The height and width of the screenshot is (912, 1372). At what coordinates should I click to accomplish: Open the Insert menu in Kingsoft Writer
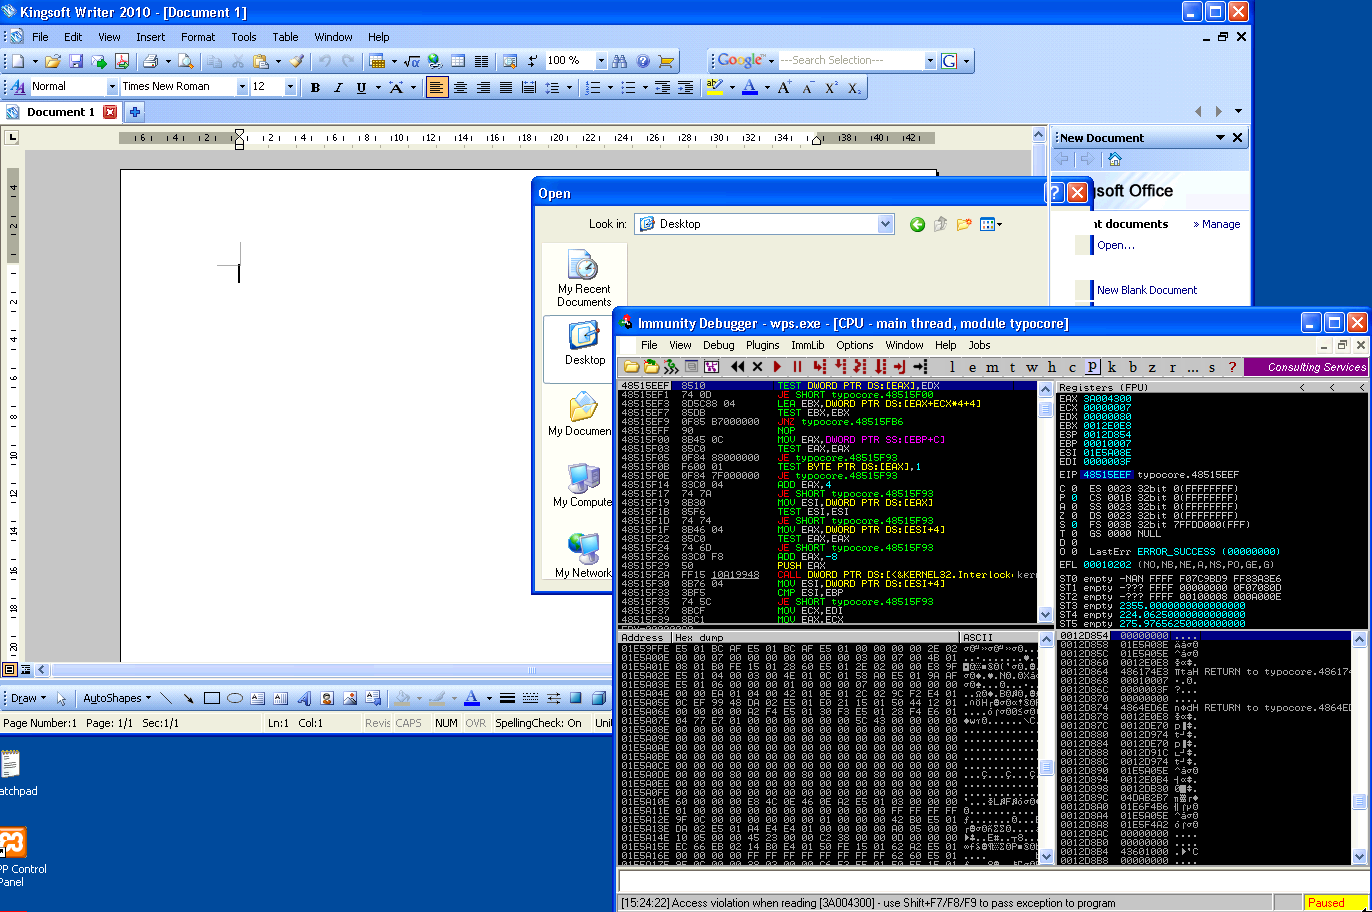coord(150,37)
